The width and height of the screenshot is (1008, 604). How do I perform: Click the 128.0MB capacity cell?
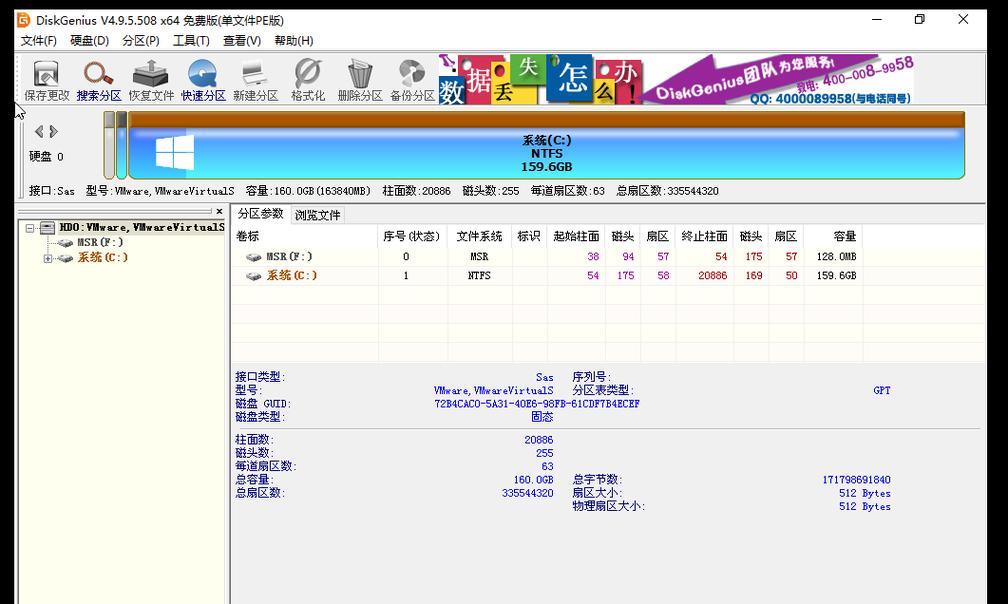pos(836,256)
